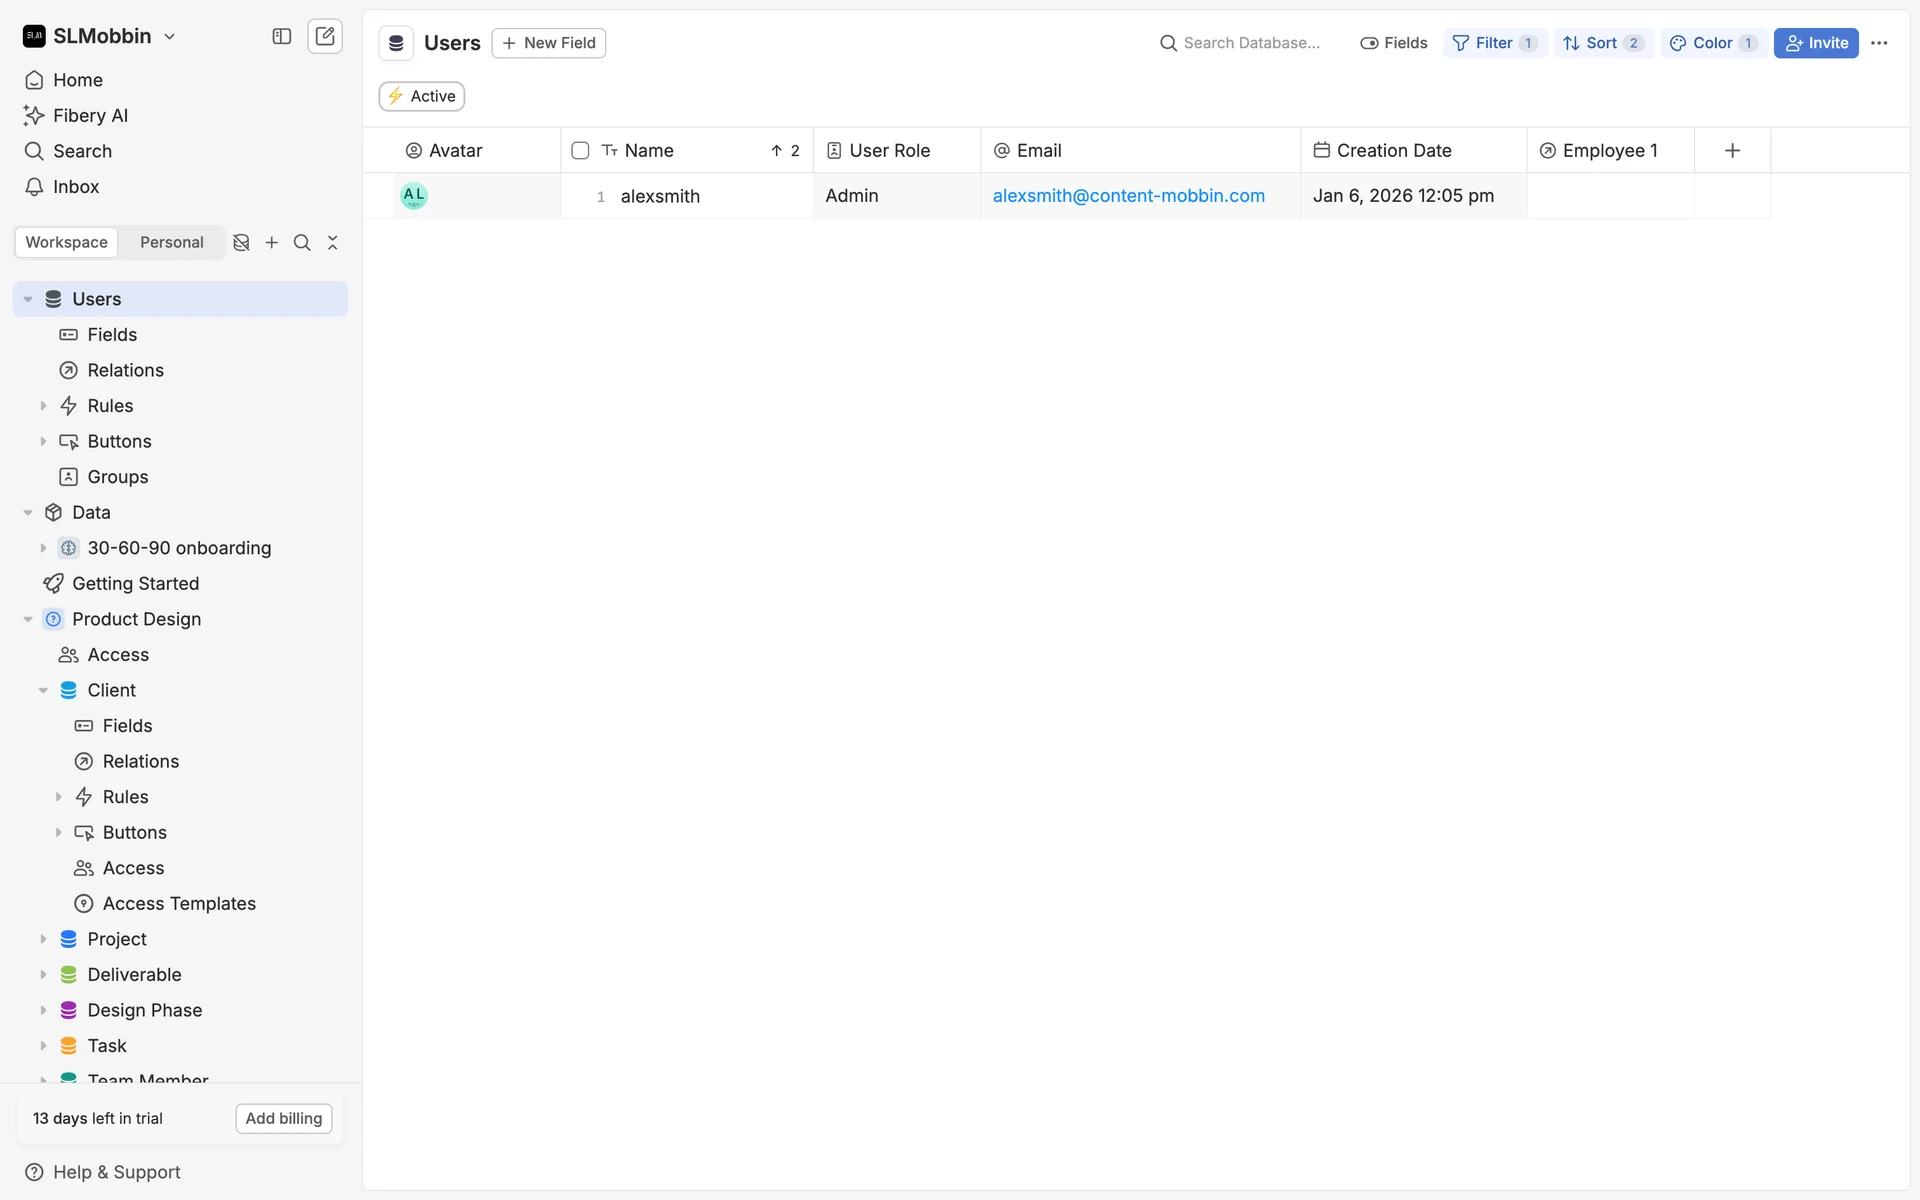The width and height of the screenshot is (1920, 1200).
Task: Click the Users database icon in header
Action: (396, 43)
